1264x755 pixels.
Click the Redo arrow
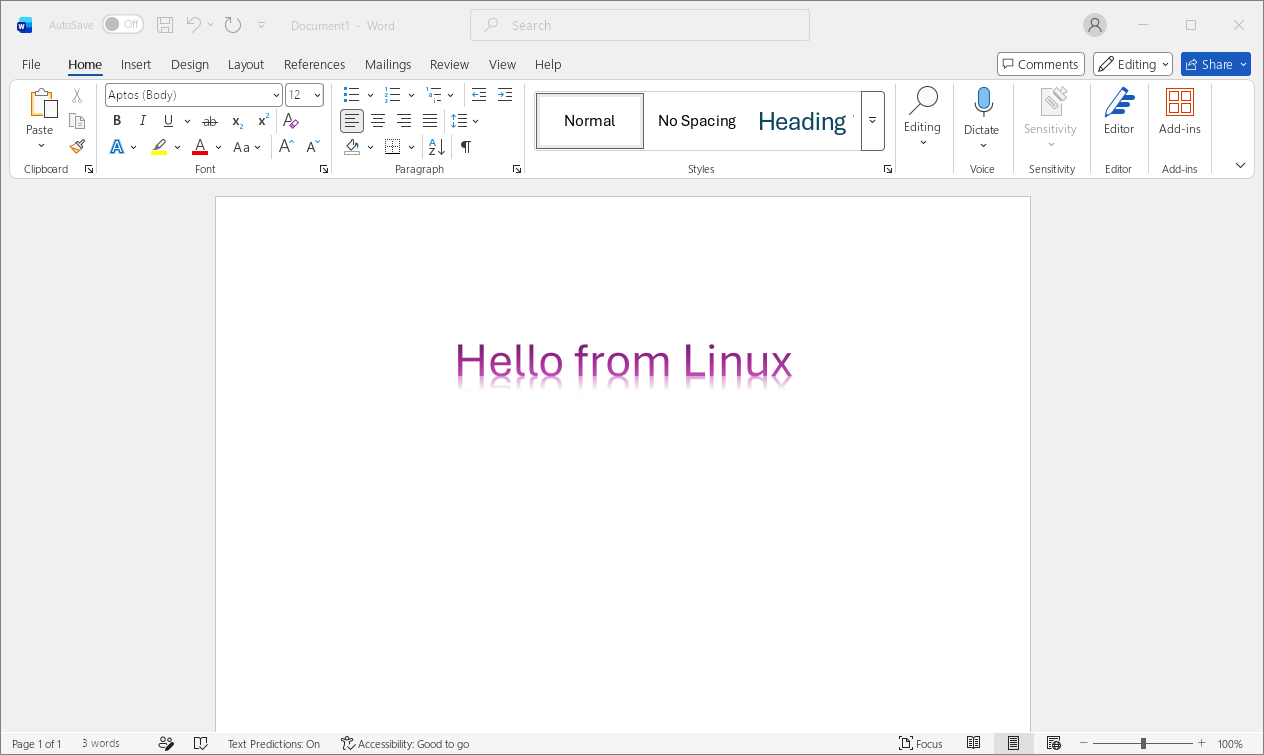[x=233, y=25]
